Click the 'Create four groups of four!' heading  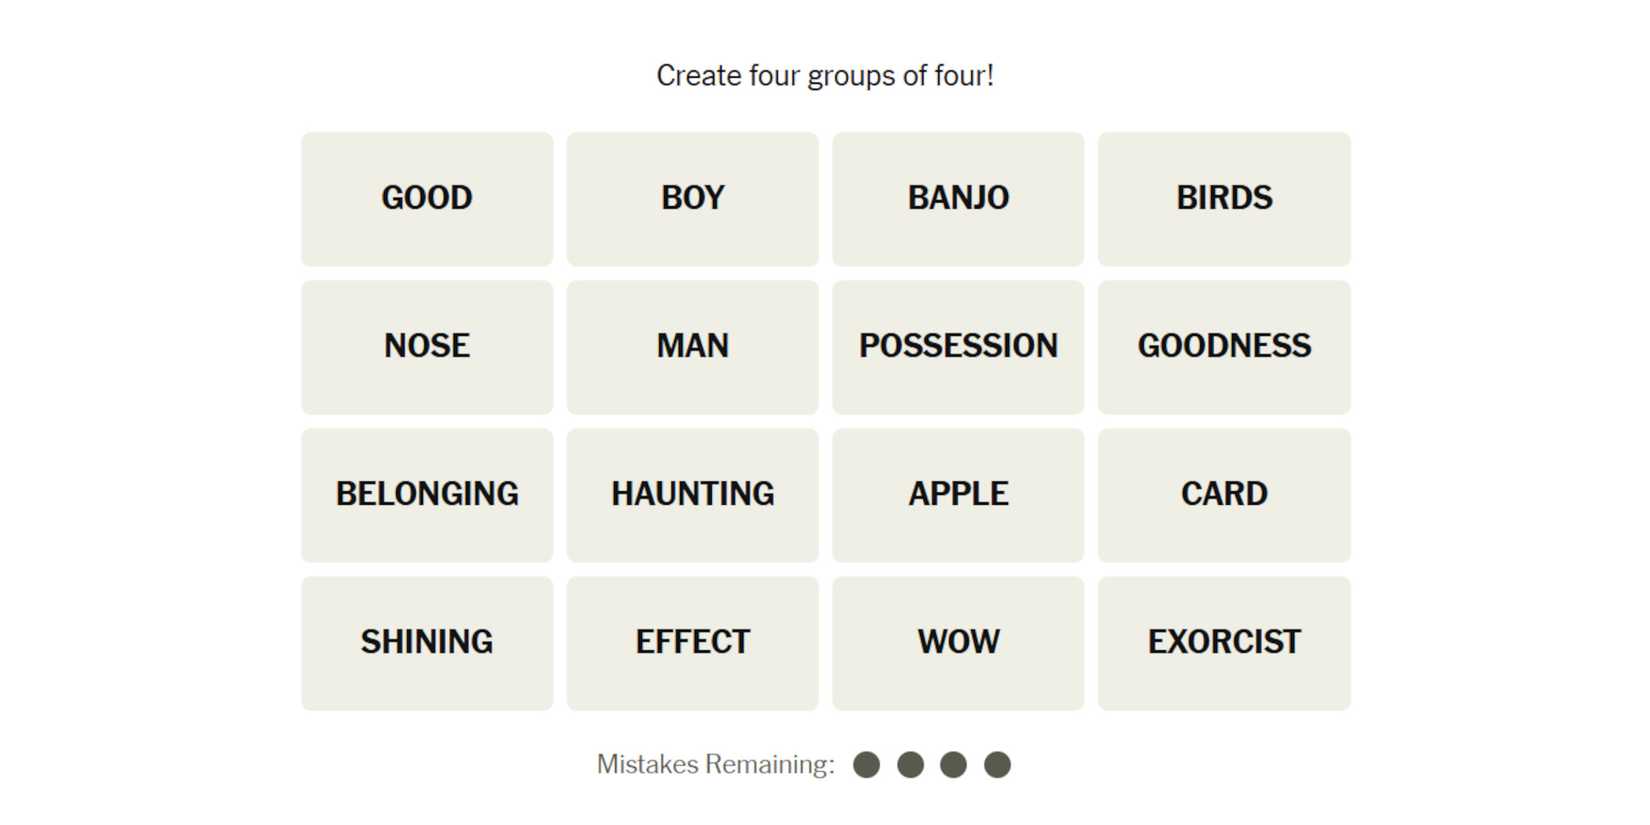pos(825,76)
